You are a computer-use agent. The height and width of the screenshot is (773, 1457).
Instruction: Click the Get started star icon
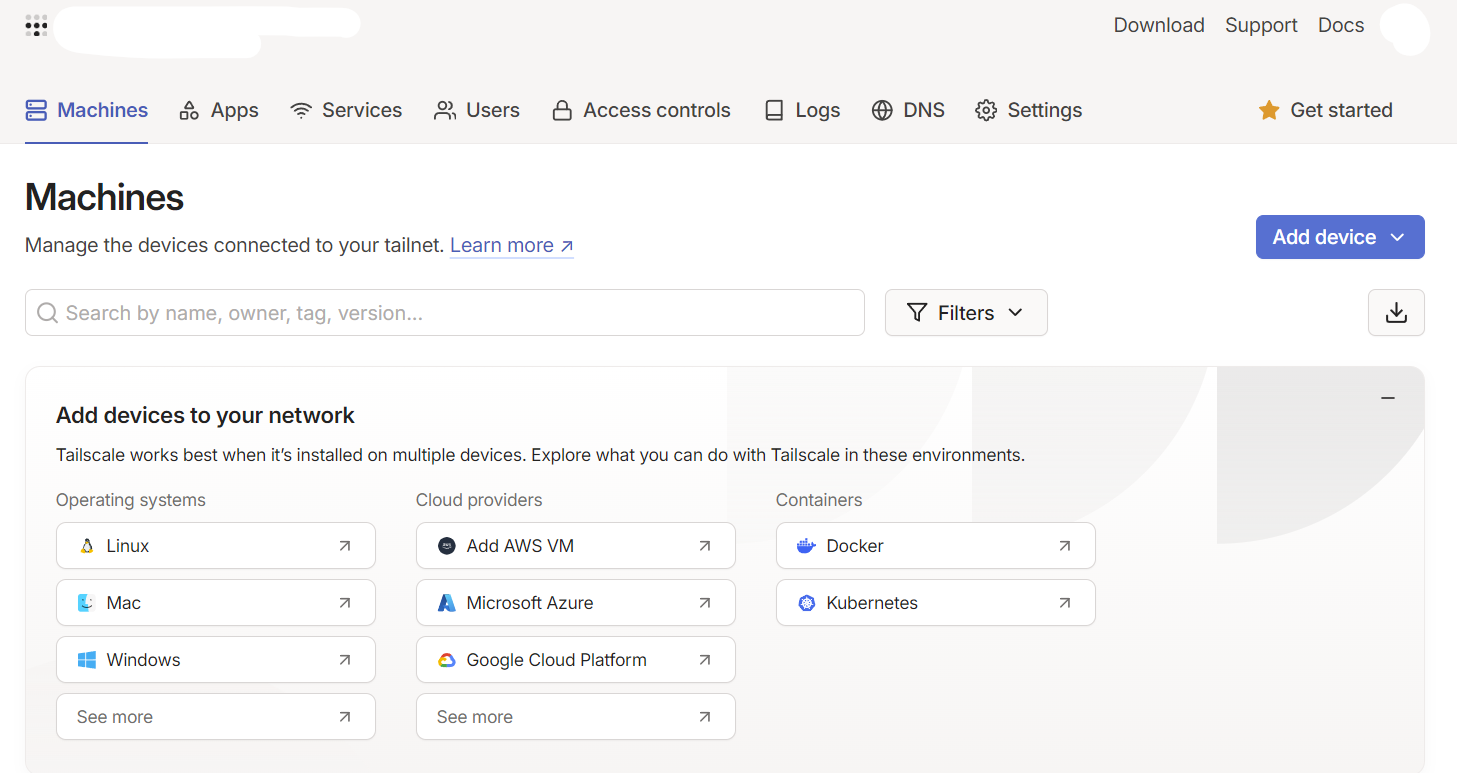click(1269, 110)
